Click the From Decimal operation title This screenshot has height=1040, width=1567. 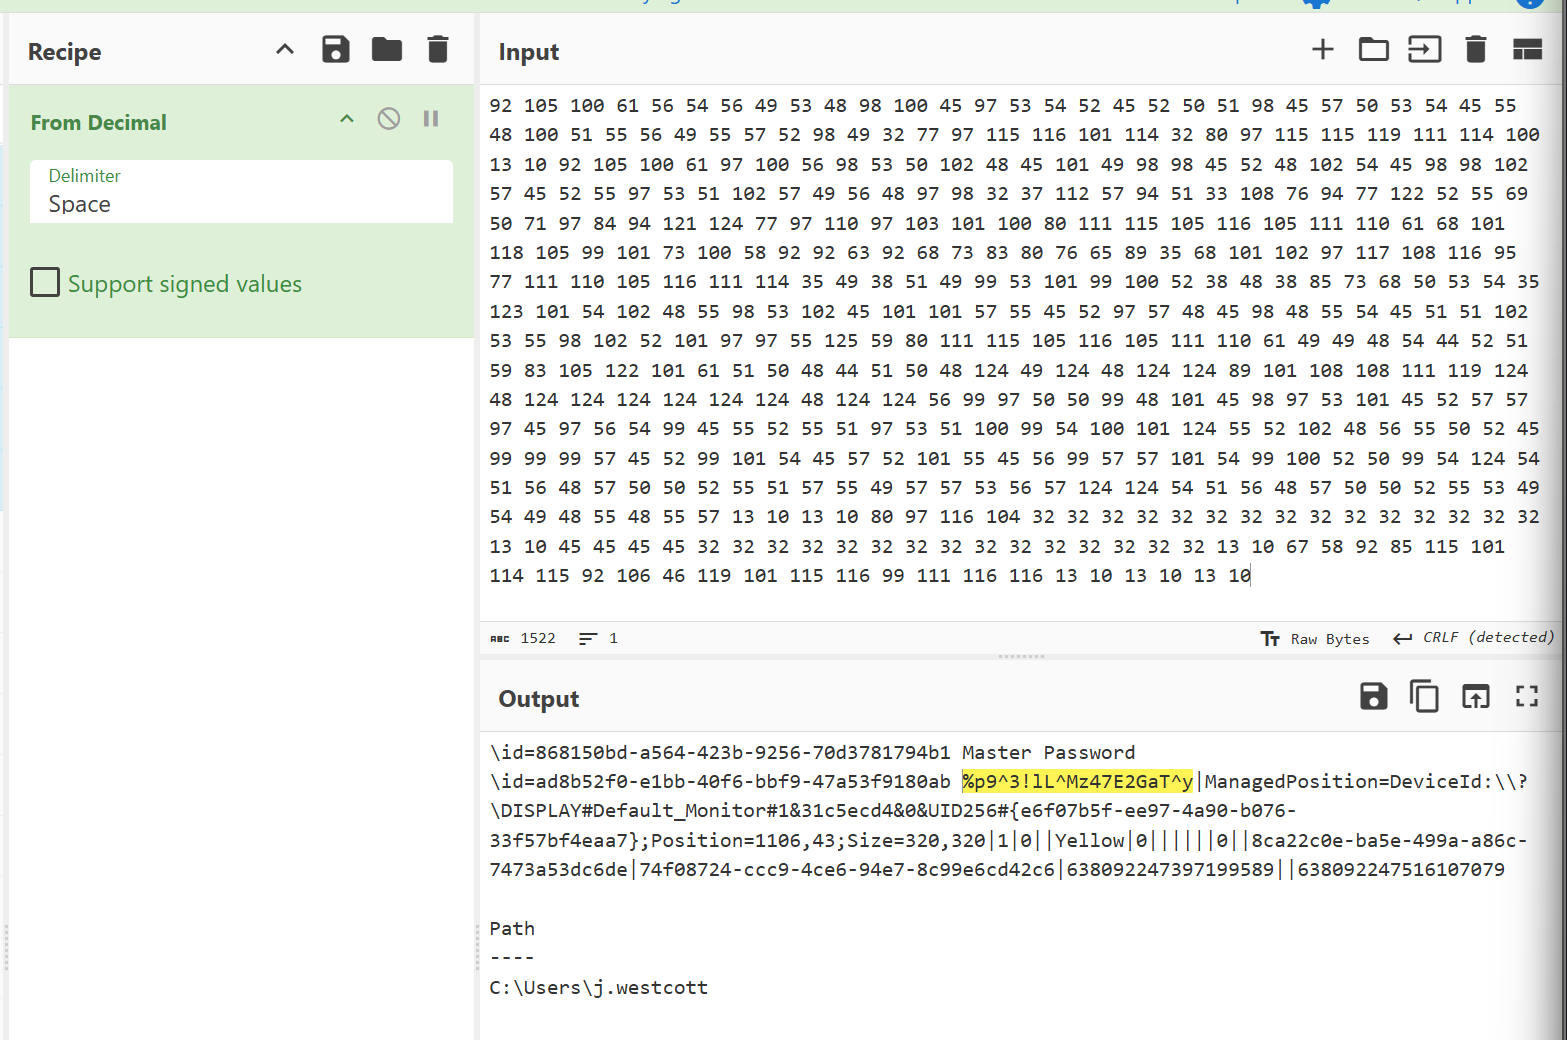pos(99,122)
